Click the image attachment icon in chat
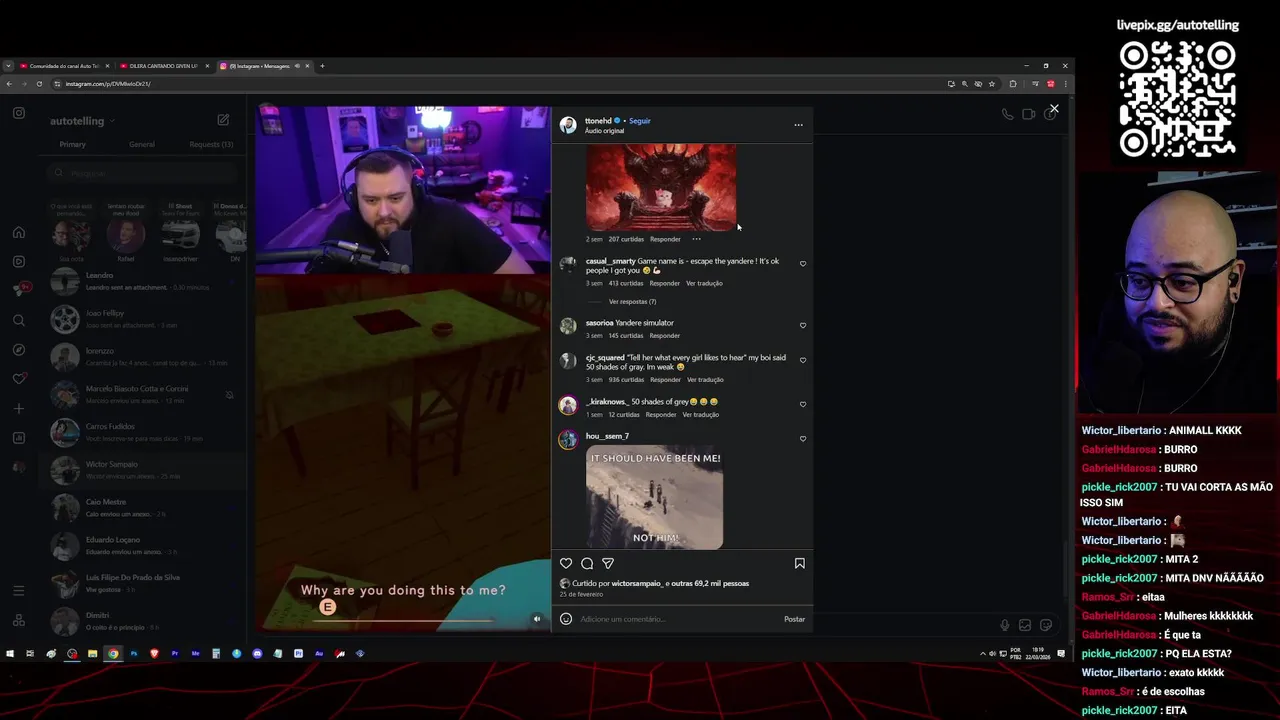 pyautogui.click(x=1025, y=625)
